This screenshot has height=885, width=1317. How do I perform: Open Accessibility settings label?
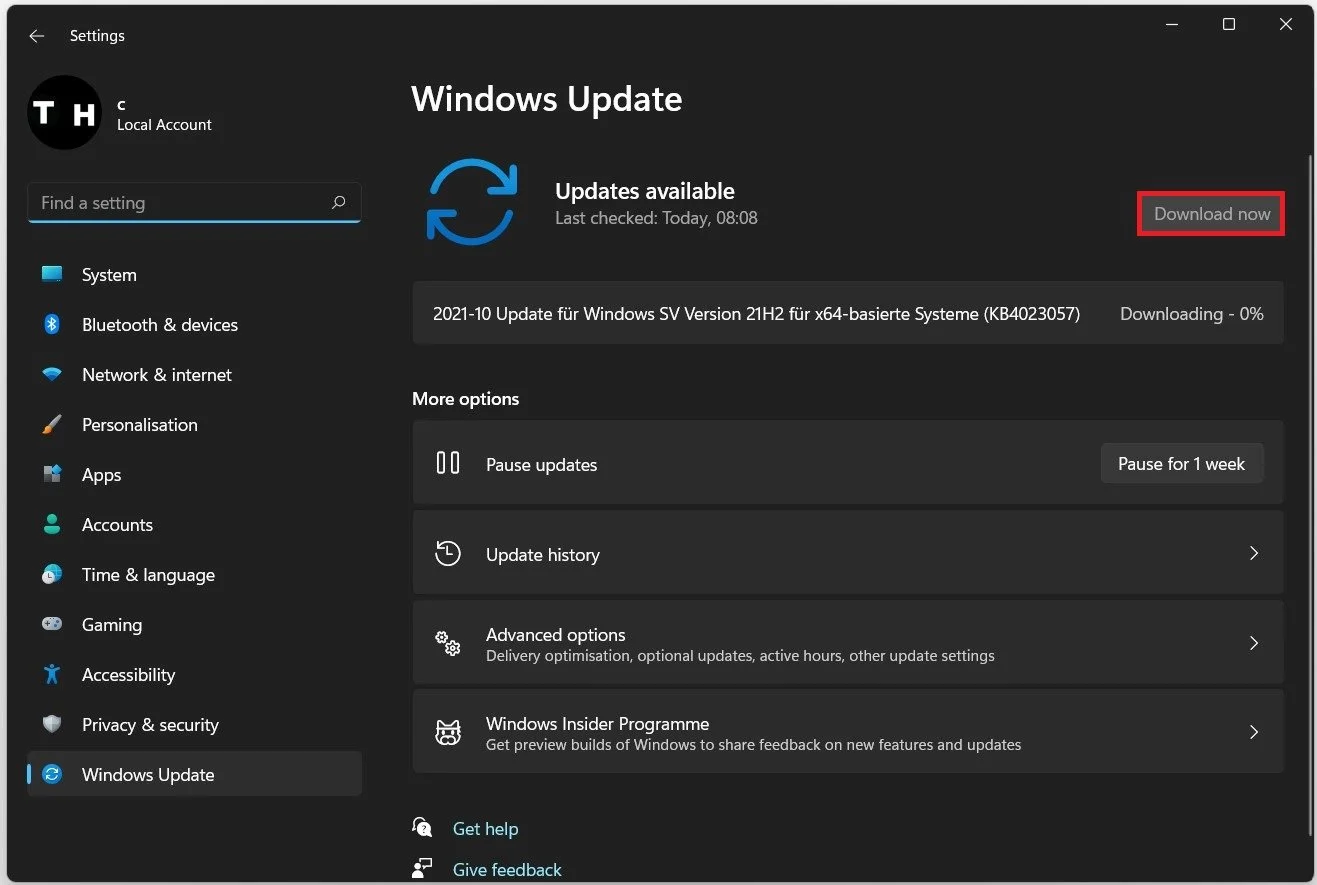[x=128, y=675]
